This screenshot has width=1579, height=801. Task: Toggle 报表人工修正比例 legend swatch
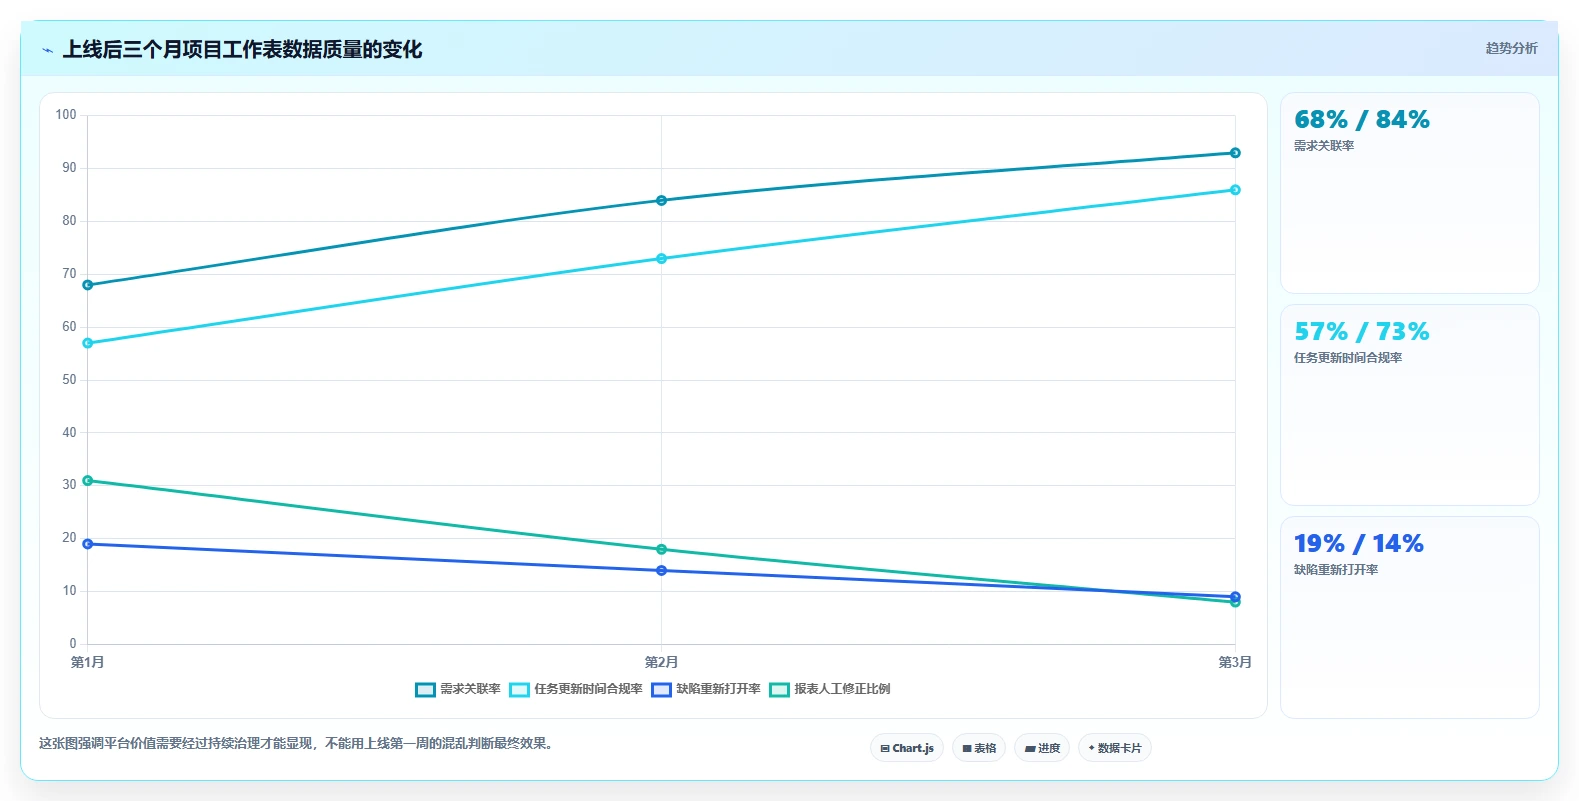tap(779, 689)
